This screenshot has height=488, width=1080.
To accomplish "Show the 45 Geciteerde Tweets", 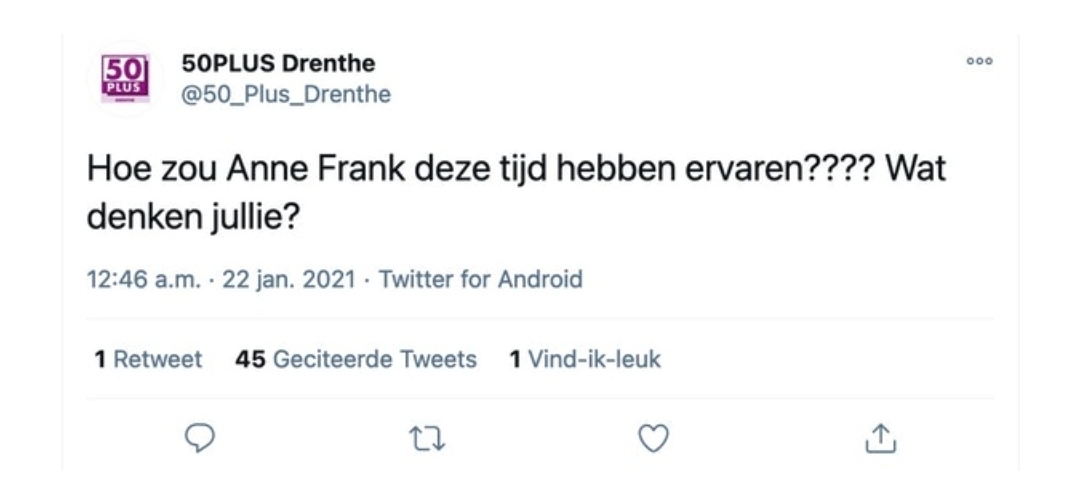I will (x=356, y=359).
